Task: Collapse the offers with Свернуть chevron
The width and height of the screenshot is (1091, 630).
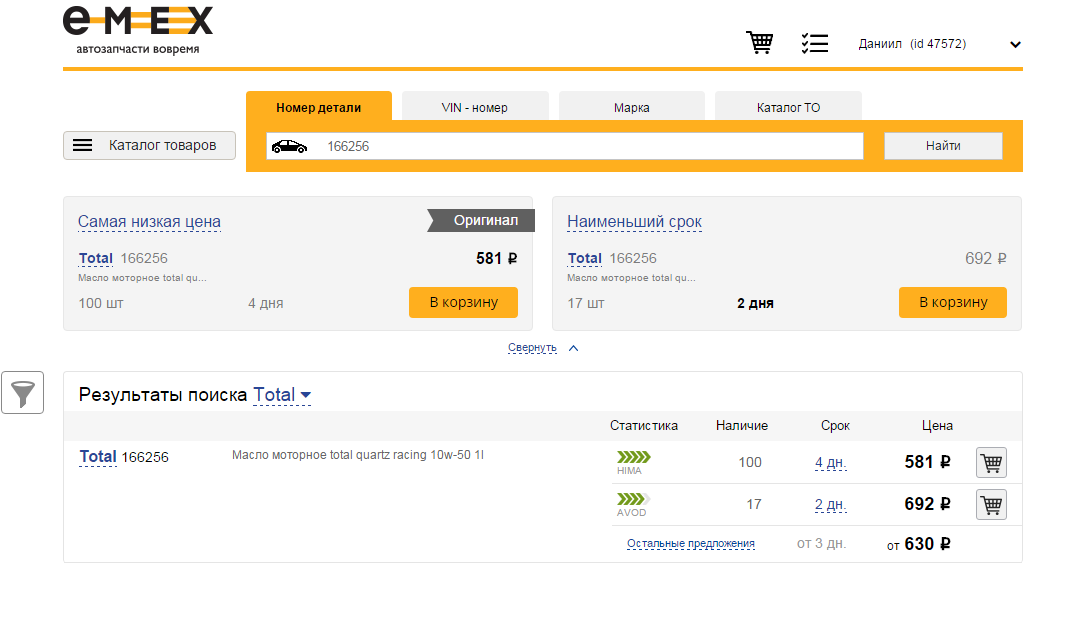Action: click(573, 348)
